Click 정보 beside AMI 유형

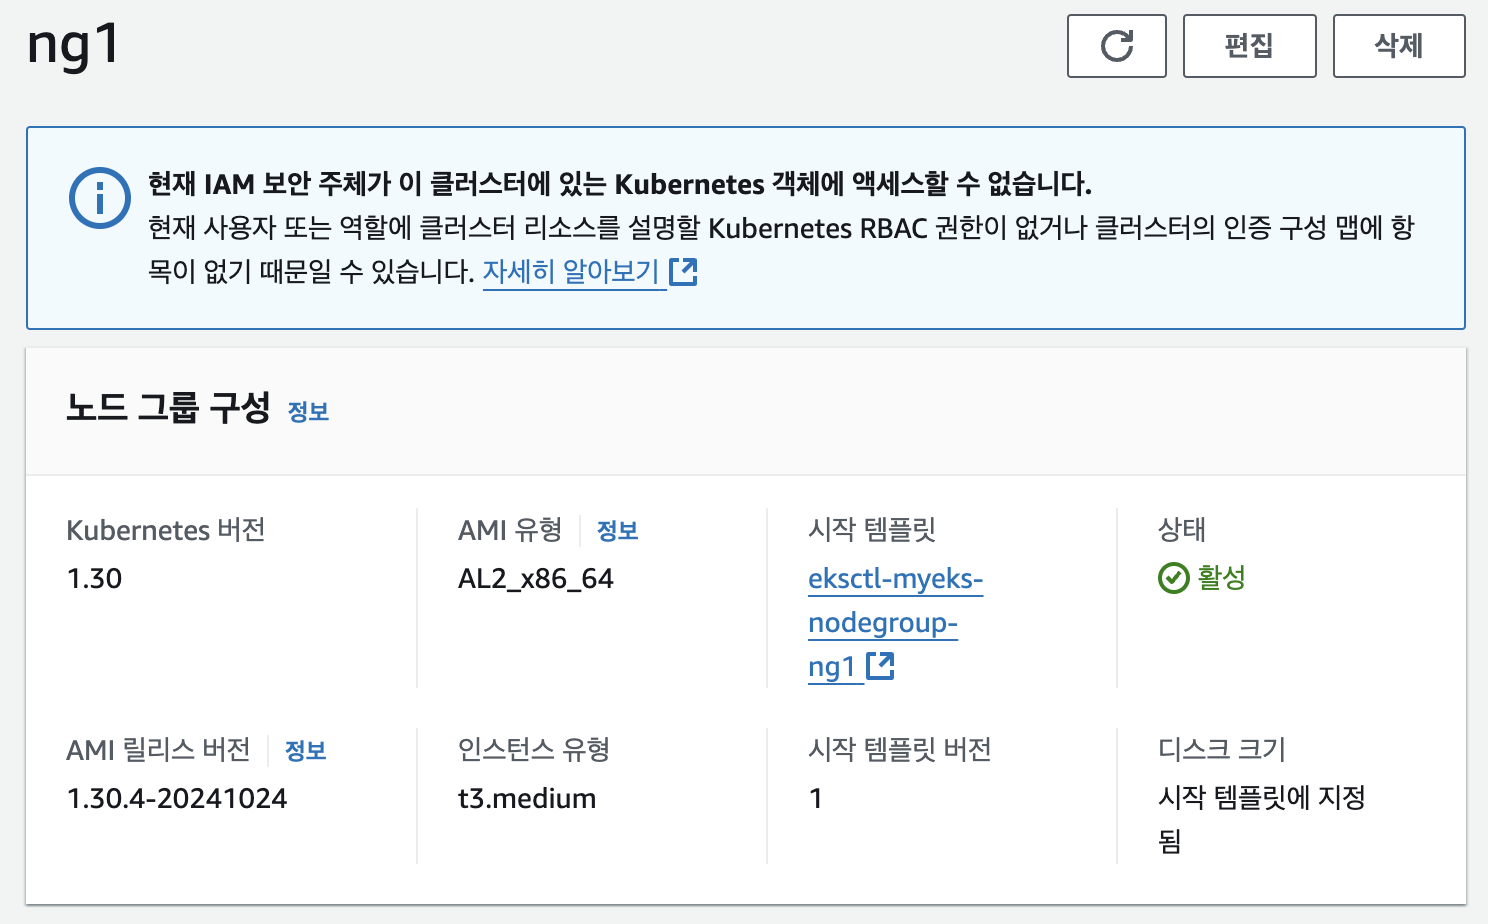pyautogui.click(x=617, y=531)
